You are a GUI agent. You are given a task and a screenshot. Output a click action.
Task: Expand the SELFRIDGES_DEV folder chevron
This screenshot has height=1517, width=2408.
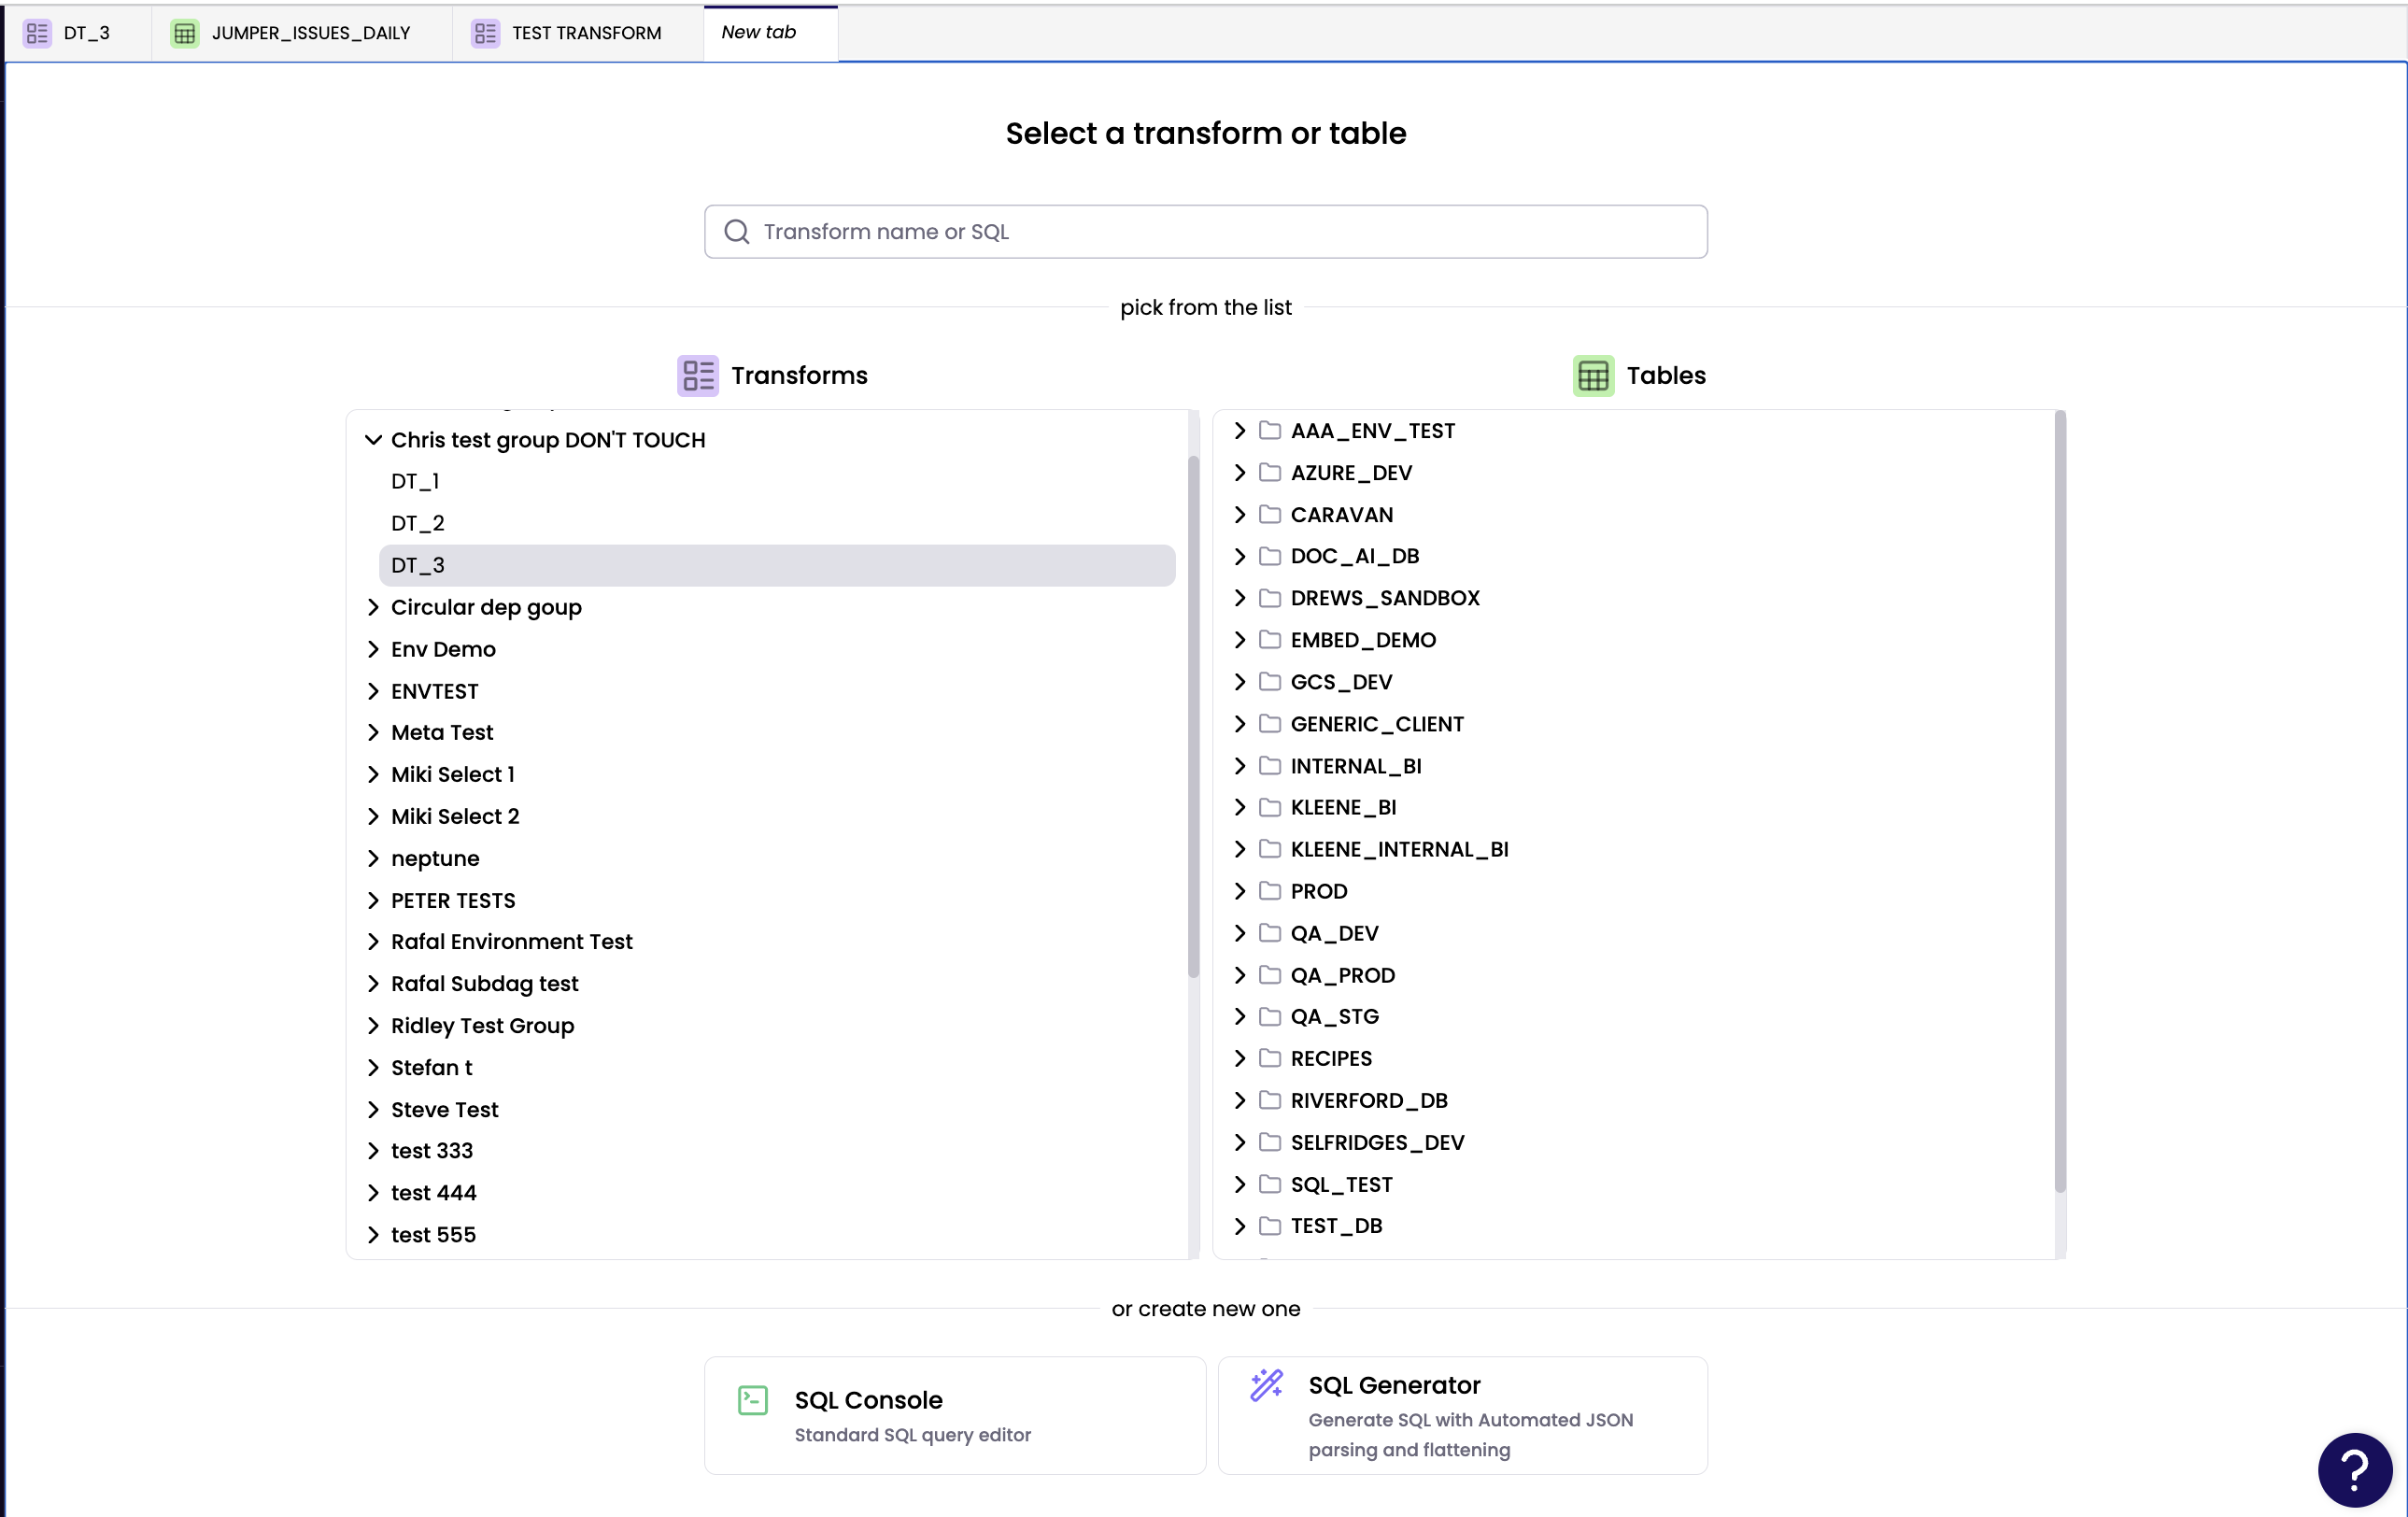(x=1240, y=1142)
